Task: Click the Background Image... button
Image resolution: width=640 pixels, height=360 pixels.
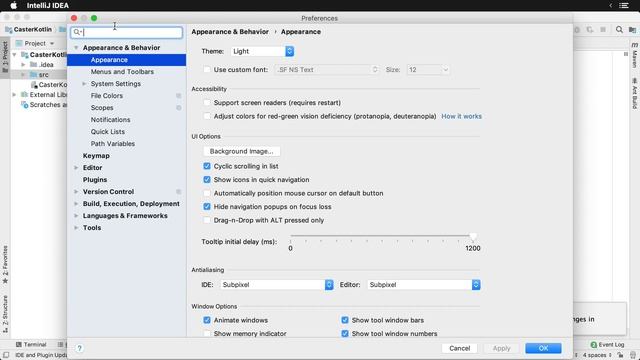Action: click(x=242, y=151)
